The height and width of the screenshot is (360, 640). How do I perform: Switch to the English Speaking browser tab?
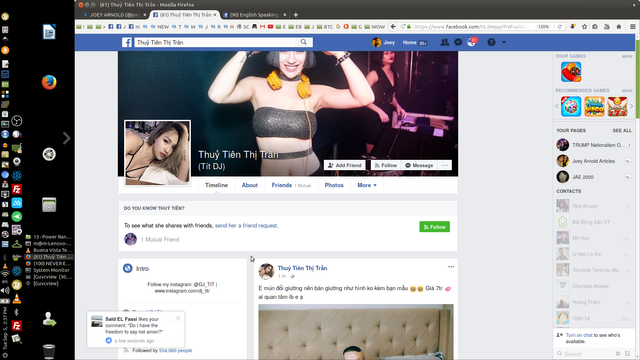coord(254,15)
